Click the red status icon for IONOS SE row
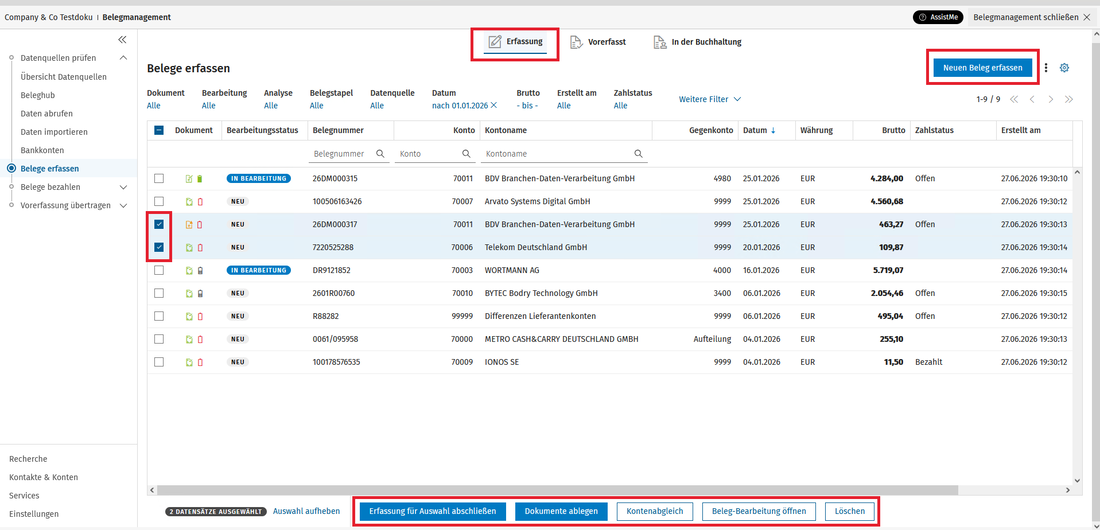1100x530 pixels. tap(199, 362)
